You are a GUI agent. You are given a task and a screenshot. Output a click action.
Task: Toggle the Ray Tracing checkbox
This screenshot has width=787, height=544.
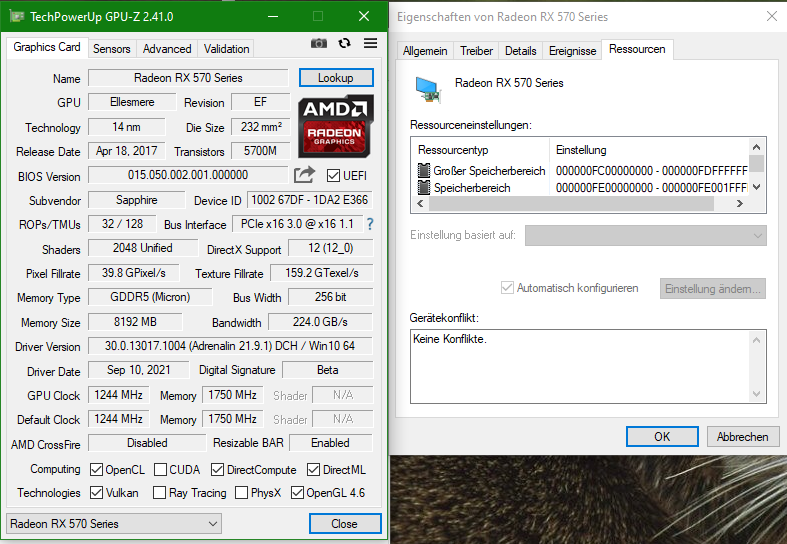point(159,493)
